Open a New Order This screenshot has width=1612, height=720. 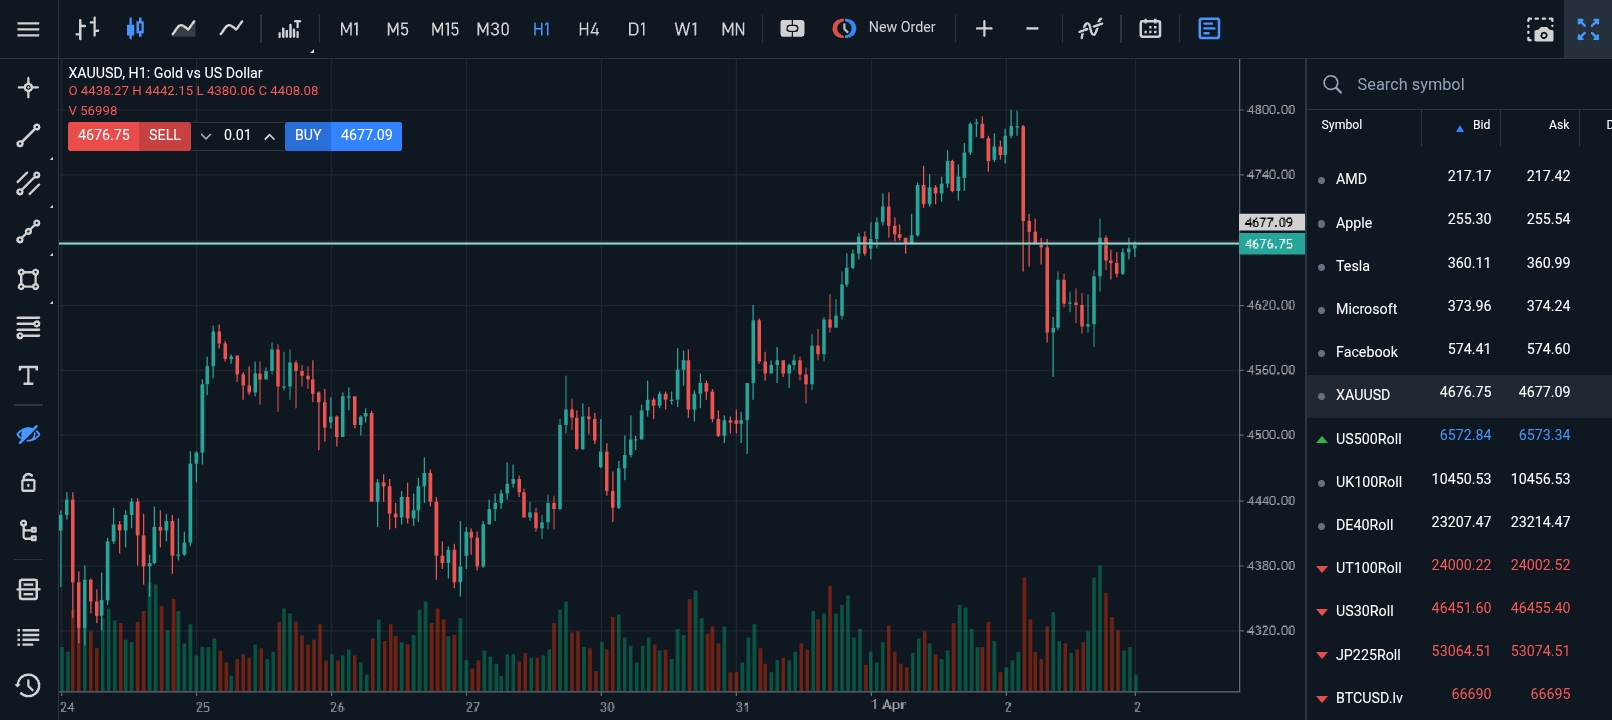884,28
